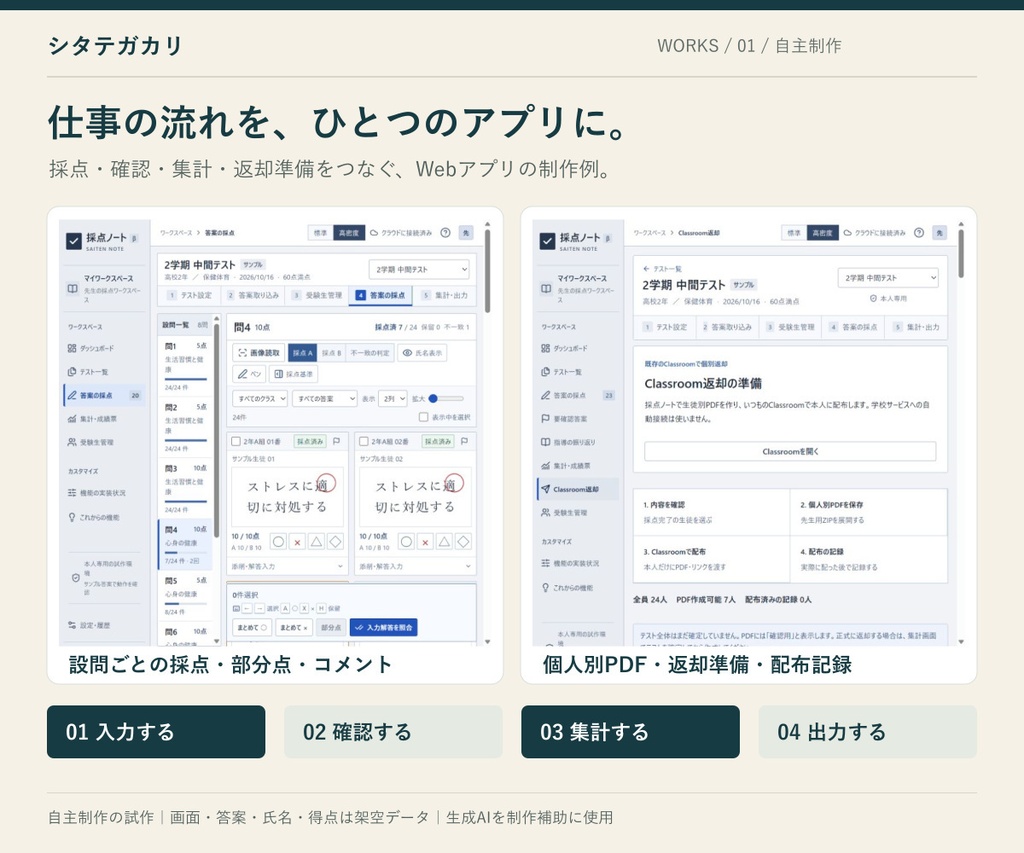Mark 01番 answer with the triangle △ button
The width and height of the screenshot is (1024, 853).
tap(316, 541)
